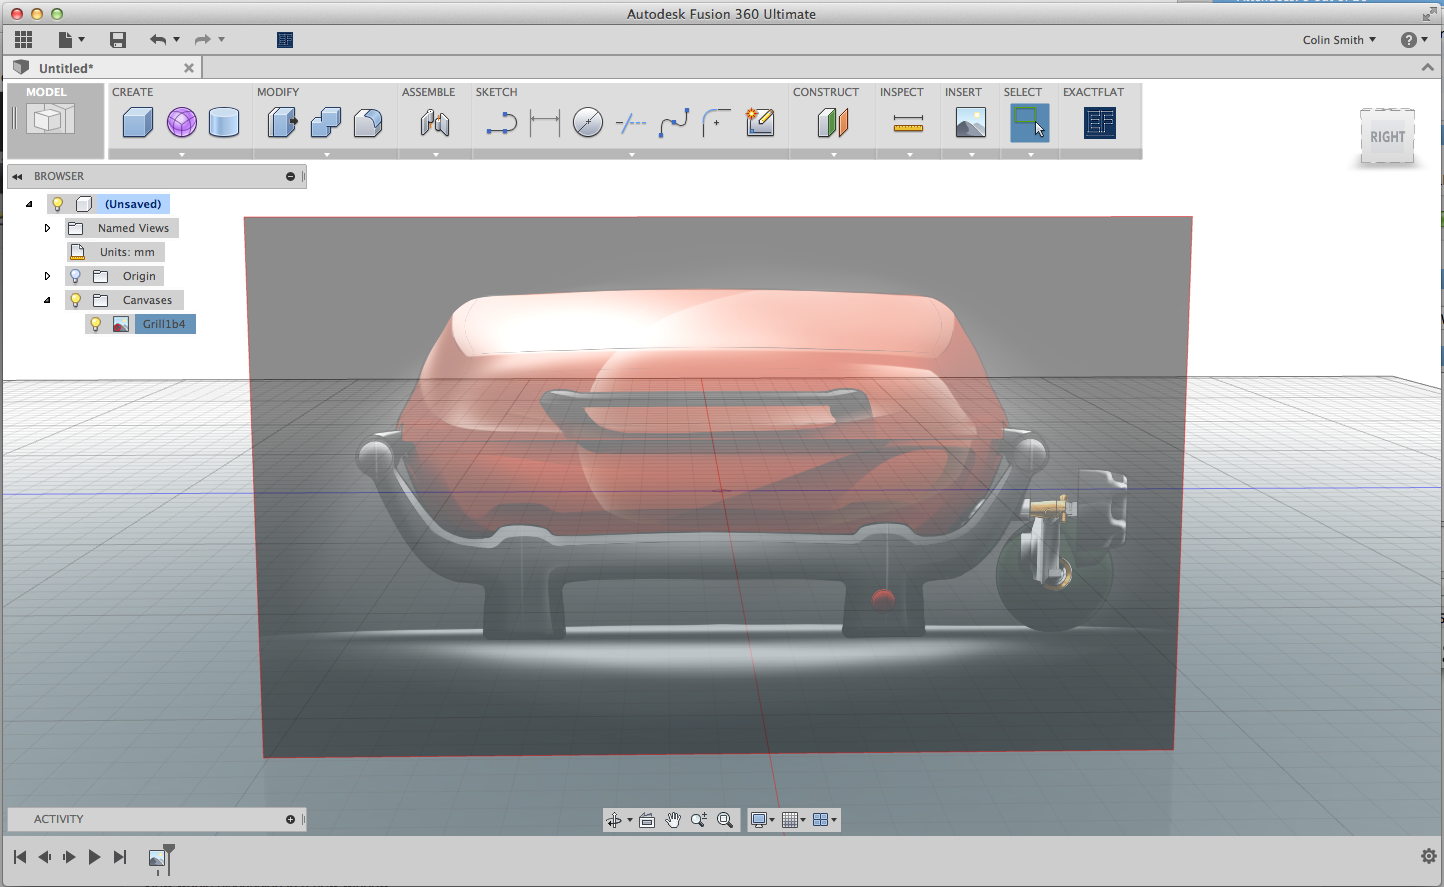Expand the Named Views tree node
This screenshot has height=887, width=1444.
[47, 228]
